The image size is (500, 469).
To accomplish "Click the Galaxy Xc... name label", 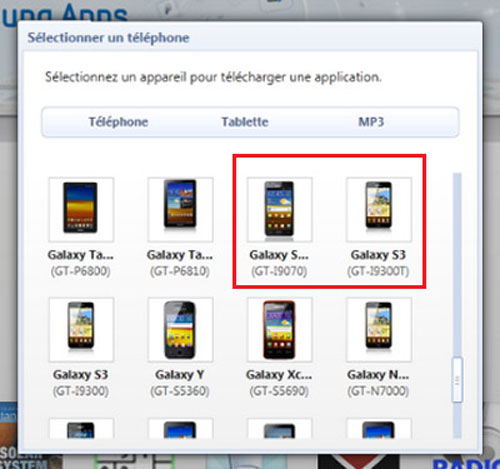I will [x=279, y=375].
